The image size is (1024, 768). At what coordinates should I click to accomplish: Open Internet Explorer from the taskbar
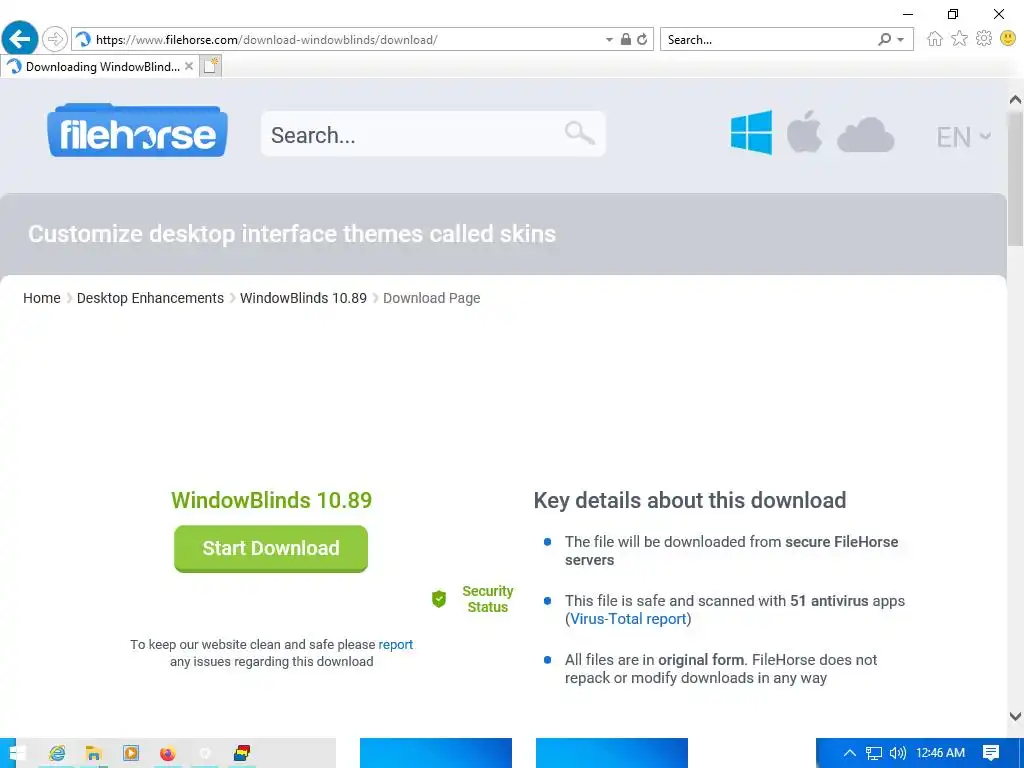pyautogui.click(x=57, y=753)
